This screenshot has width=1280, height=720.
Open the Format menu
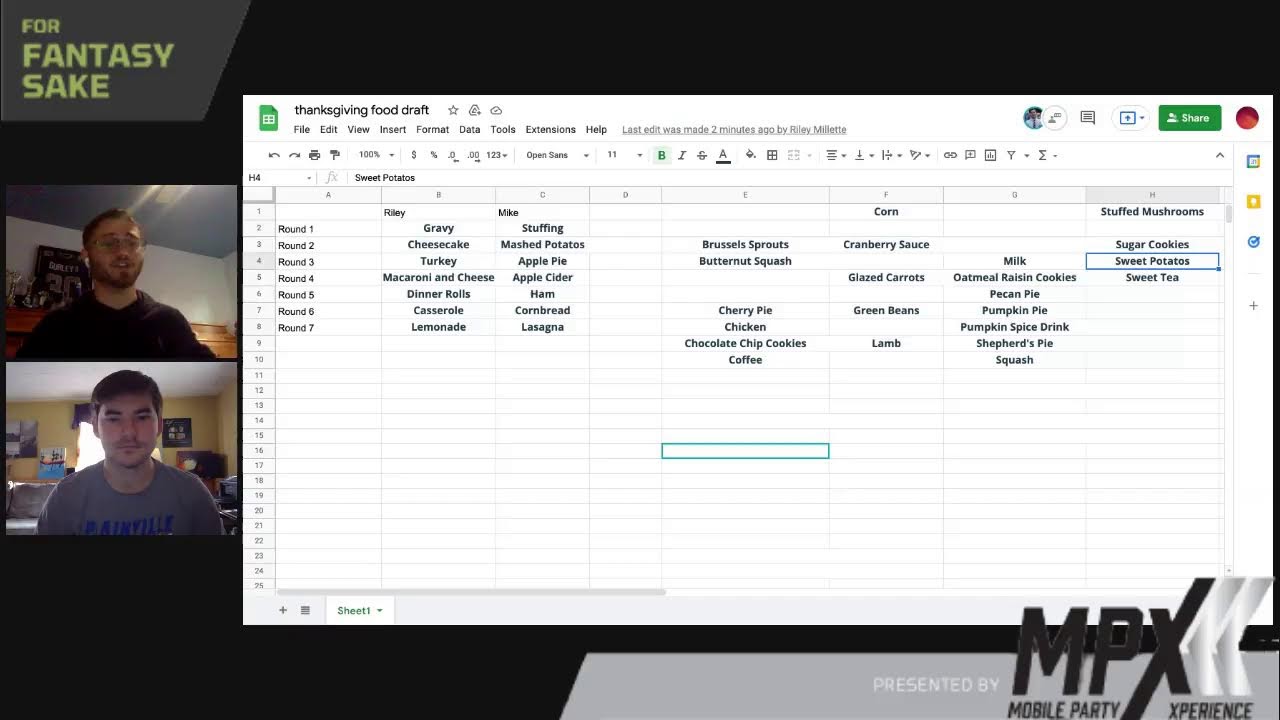[432, 129]
